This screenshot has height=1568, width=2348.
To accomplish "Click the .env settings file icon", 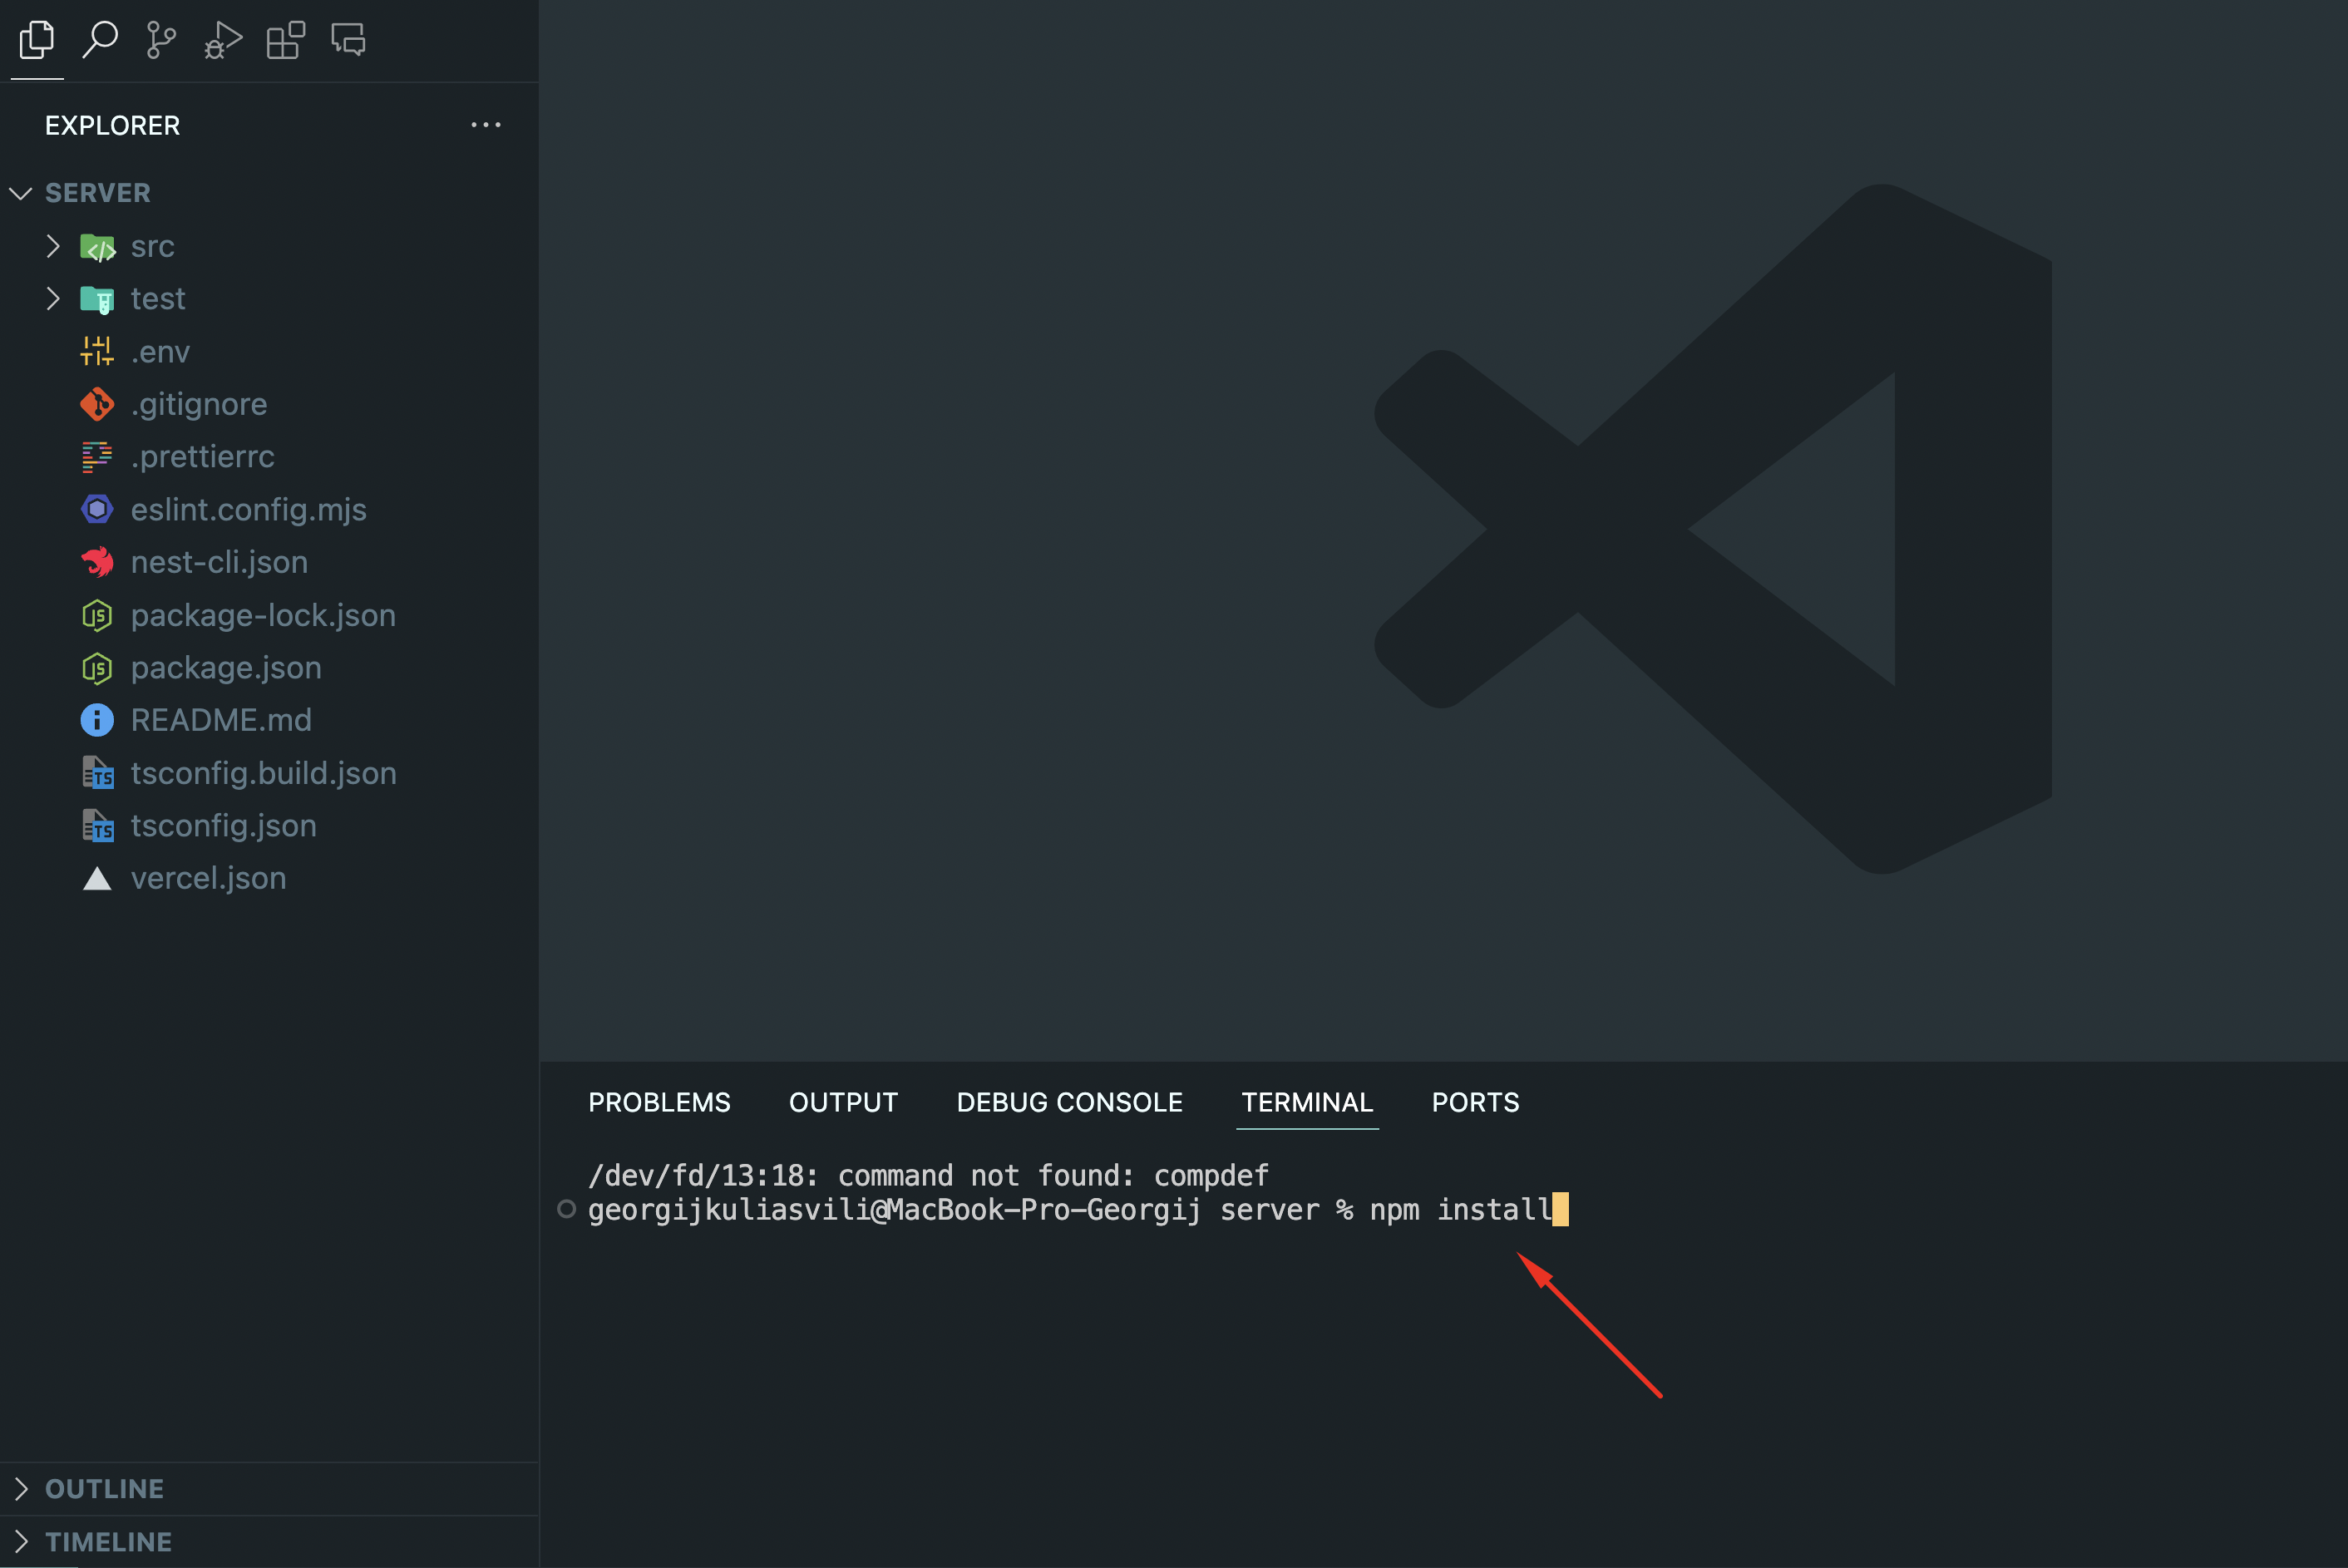I will coord(97,351).
